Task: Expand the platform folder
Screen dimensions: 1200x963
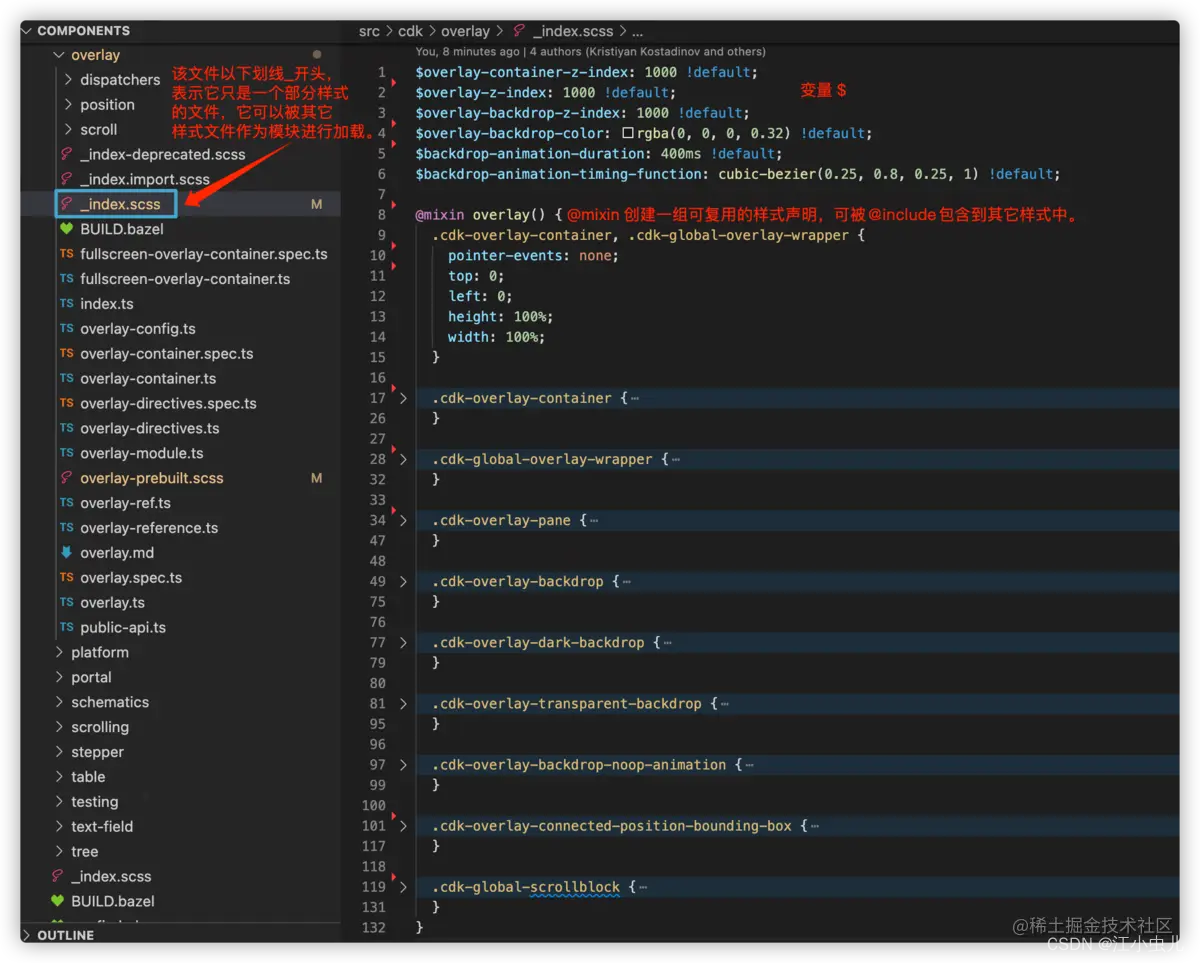Action: pos(59,653)
